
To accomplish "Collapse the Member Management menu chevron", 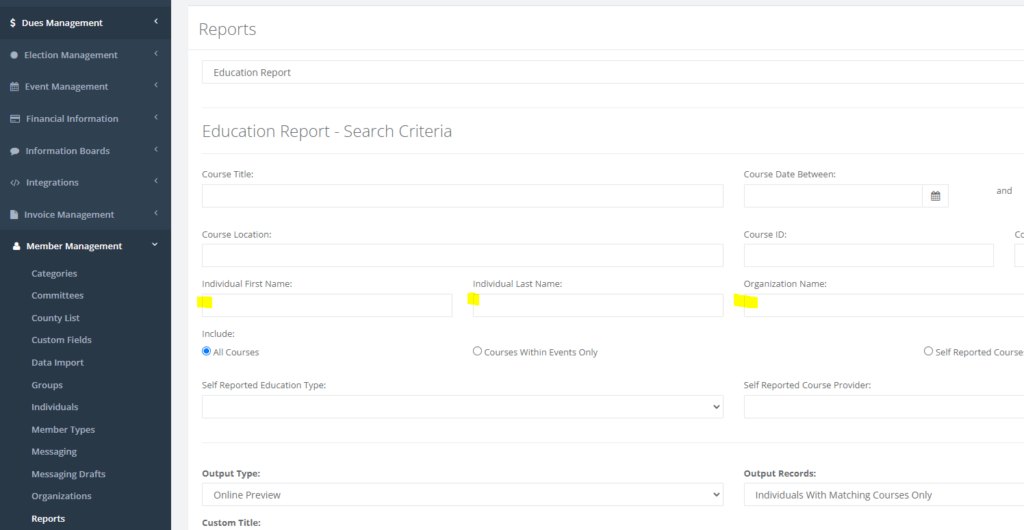I will tap(155, 245).
